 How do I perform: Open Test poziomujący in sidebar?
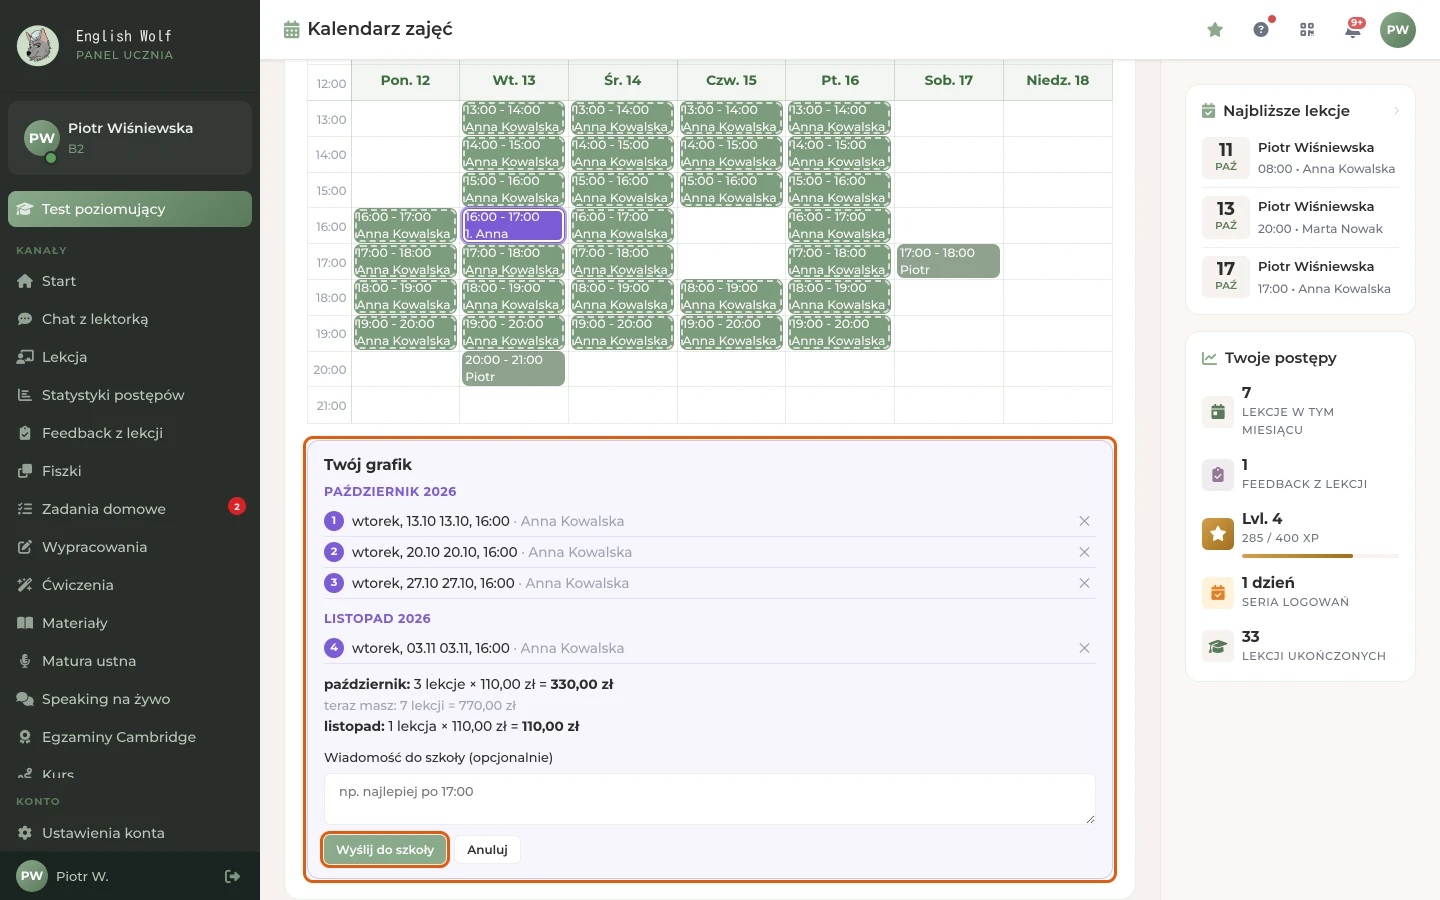tap(130, 209)
